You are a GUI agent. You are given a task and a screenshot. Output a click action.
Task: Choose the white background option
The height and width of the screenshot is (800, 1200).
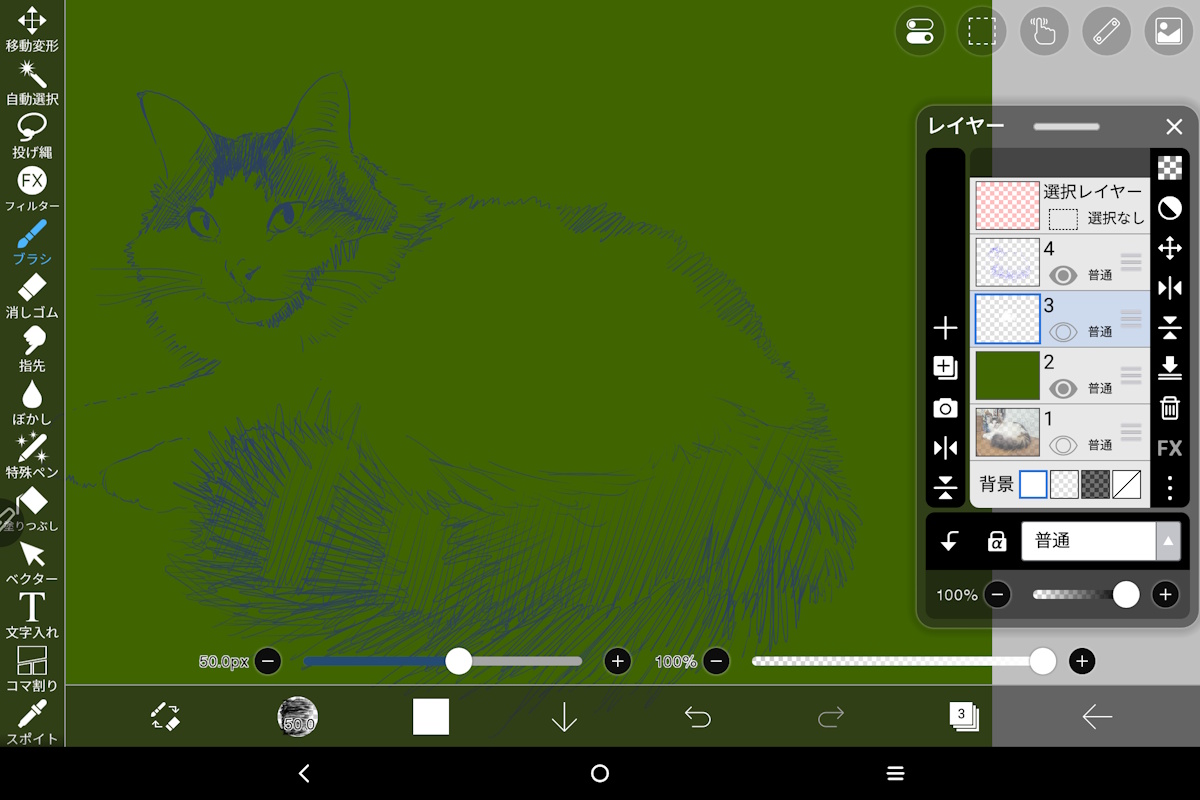coord(1033,485)
